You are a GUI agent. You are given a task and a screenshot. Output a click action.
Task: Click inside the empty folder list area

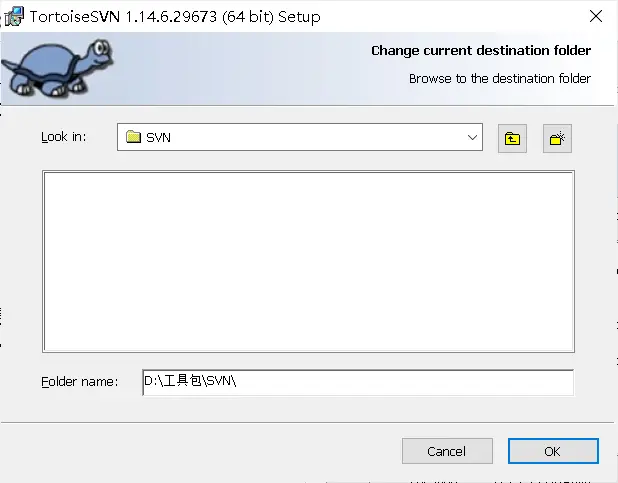point(308,261)
